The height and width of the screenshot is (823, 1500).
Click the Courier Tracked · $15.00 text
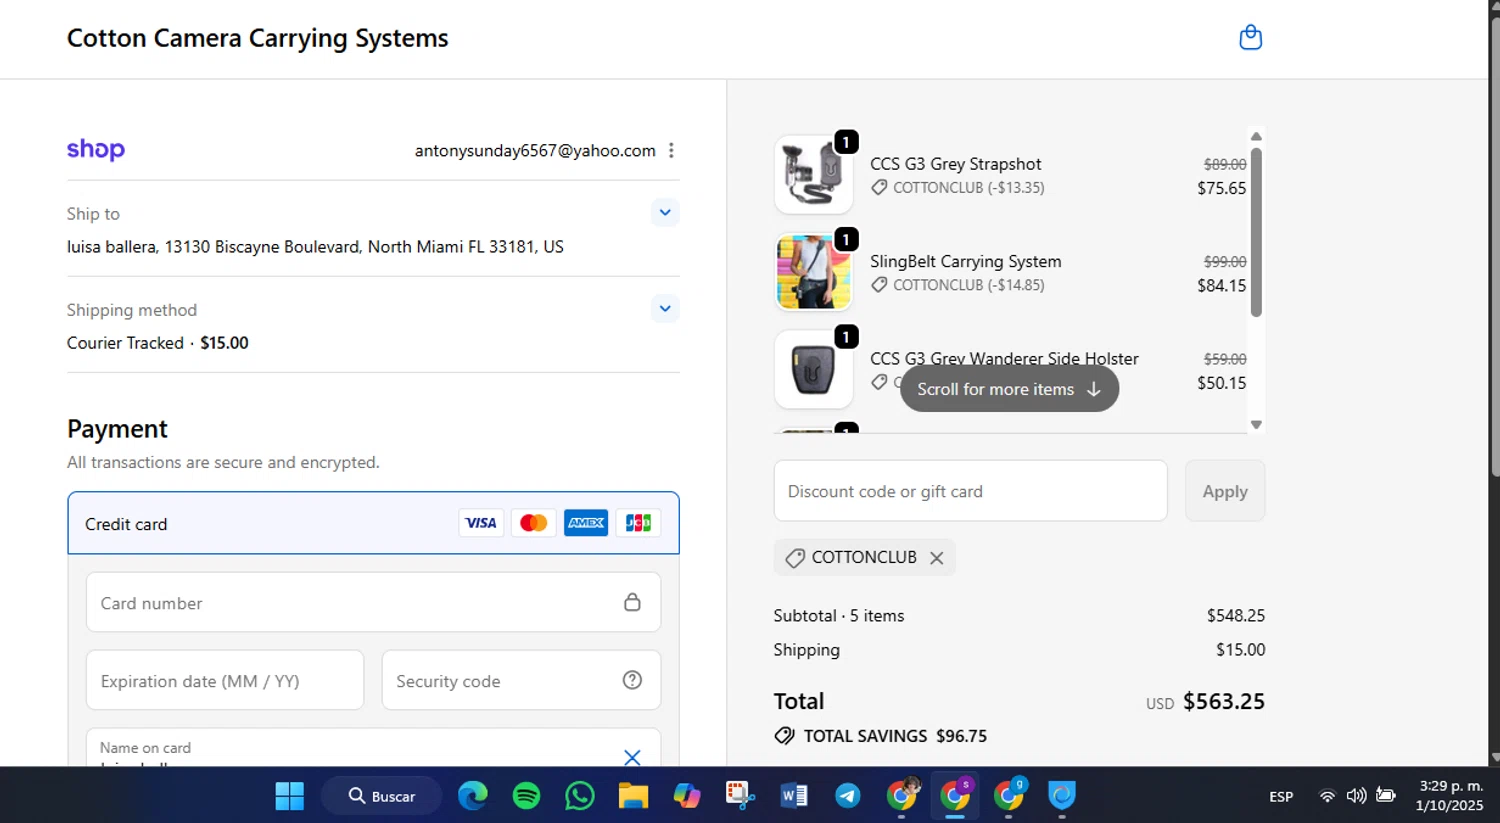tap(157, 342)
